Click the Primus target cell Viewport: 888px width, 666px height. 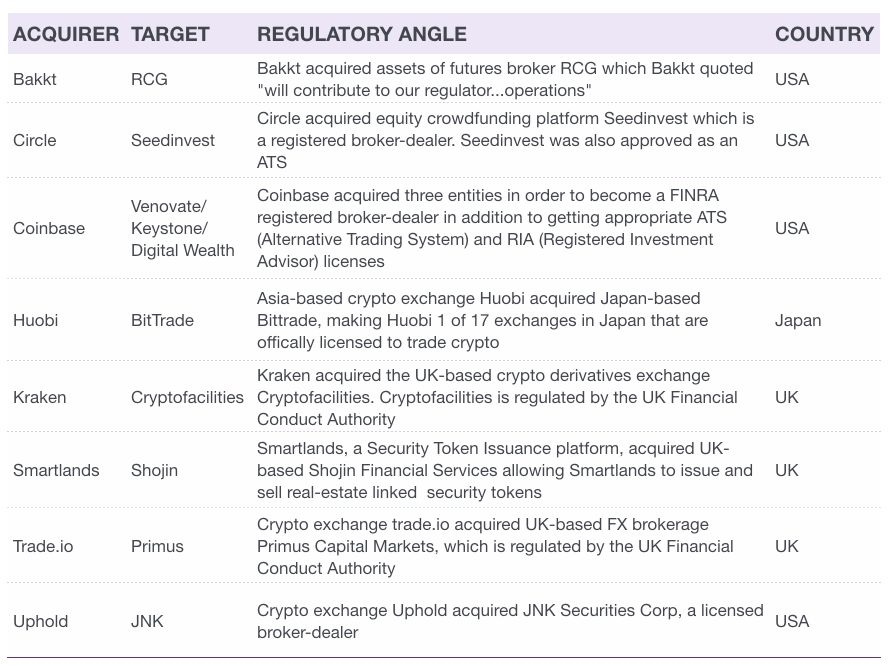click(157, 547)
